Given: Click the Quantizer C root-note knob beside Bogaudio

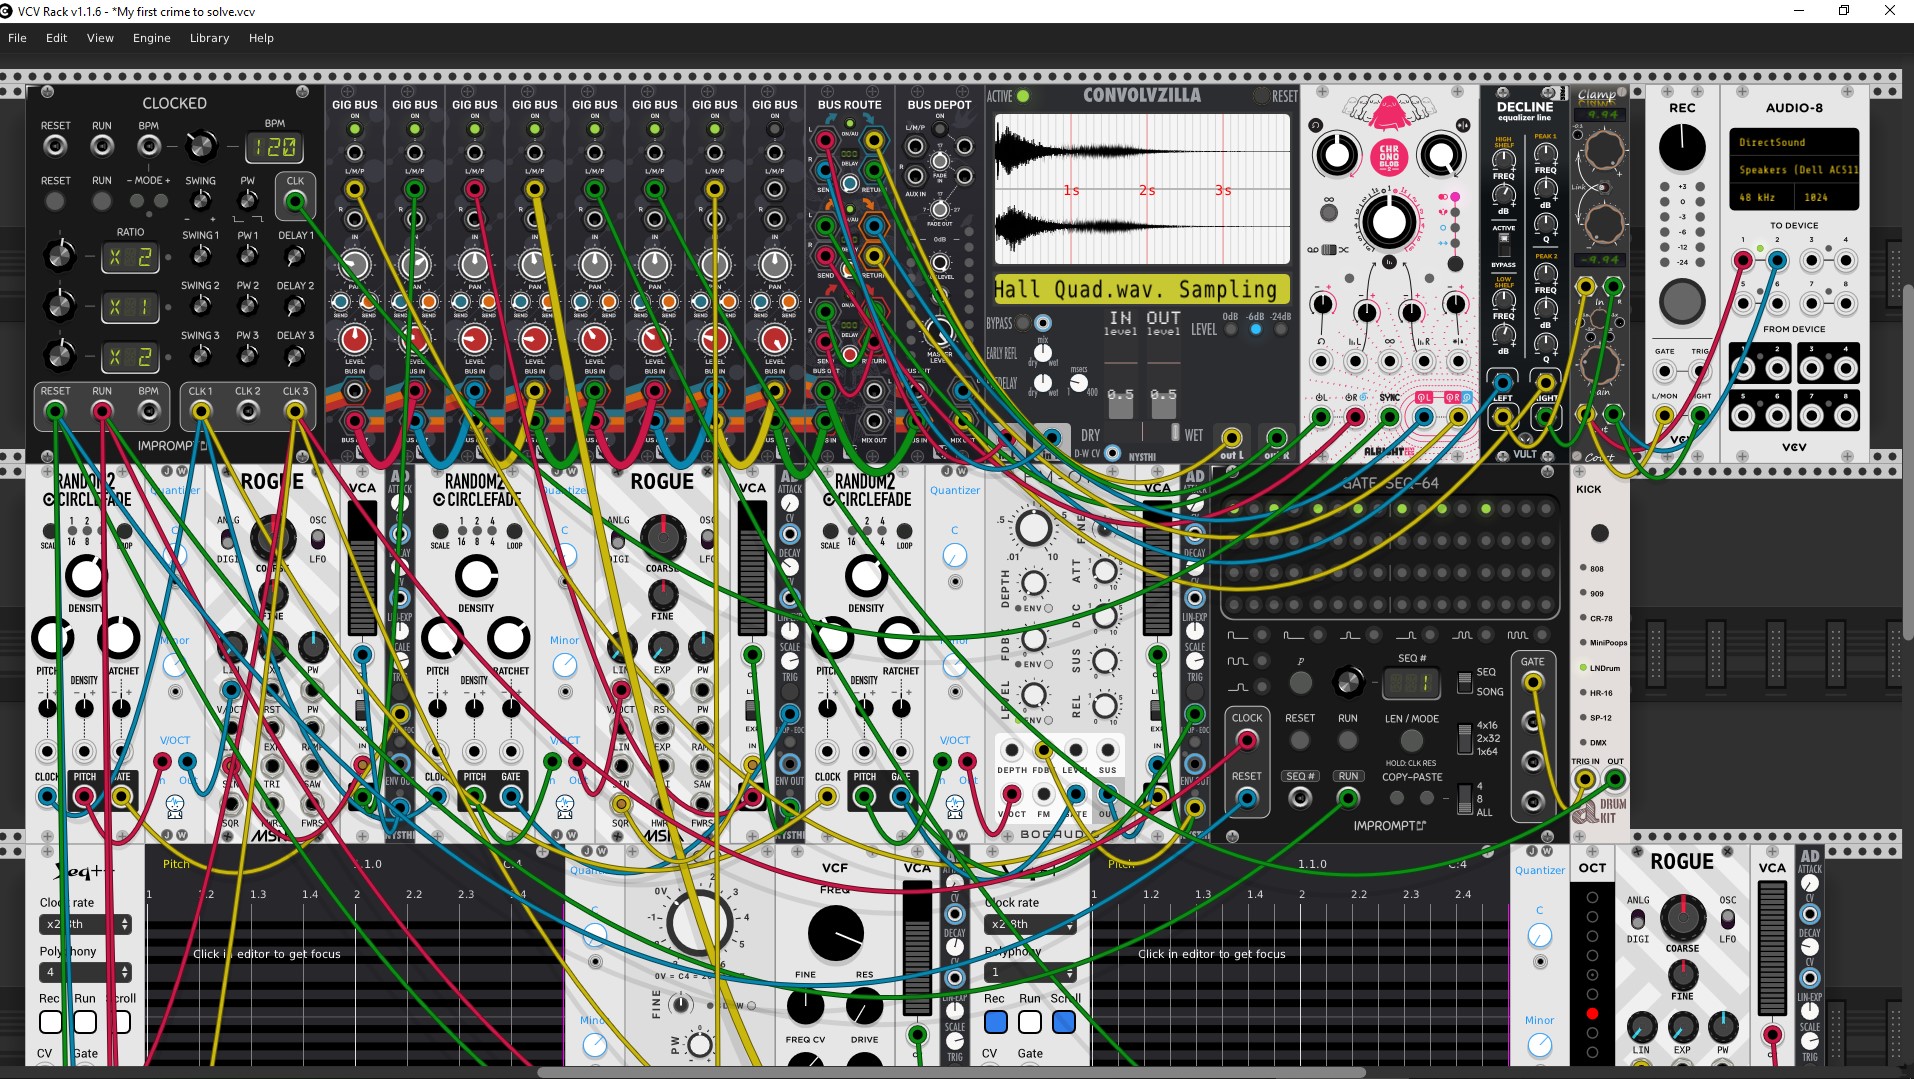Looking at the screenshot, I should 955,555.
